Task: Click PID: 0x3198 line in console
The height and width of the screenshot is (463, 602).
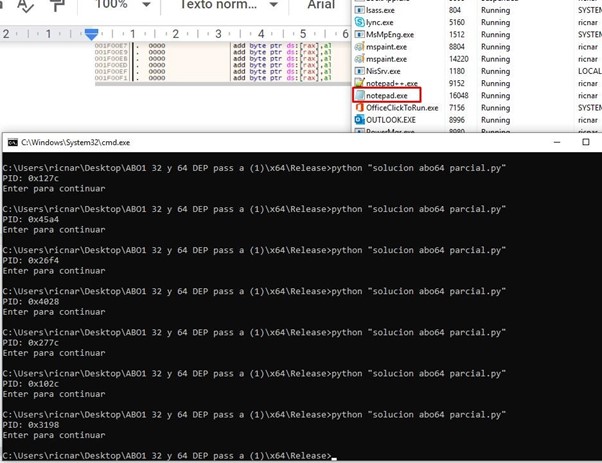Action: tap(31, 425)
